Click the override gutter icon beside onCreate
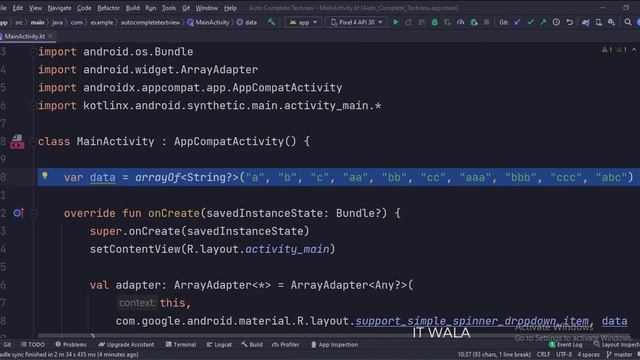The image size is (640, 360). pos(18,213)
